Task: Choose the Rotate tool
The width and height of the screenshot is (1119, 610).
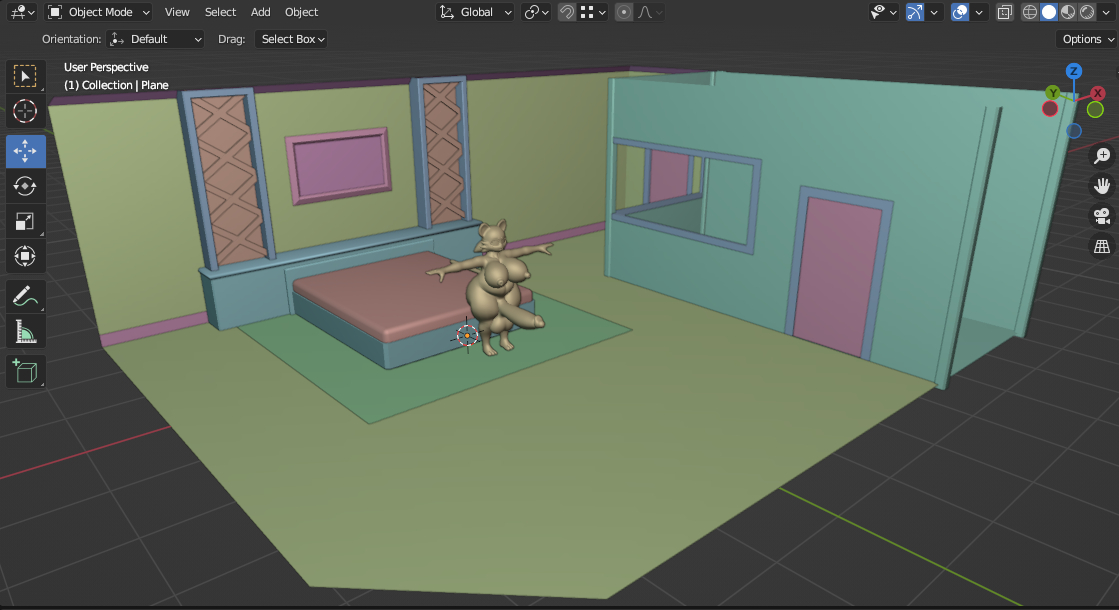Action: 25,186
